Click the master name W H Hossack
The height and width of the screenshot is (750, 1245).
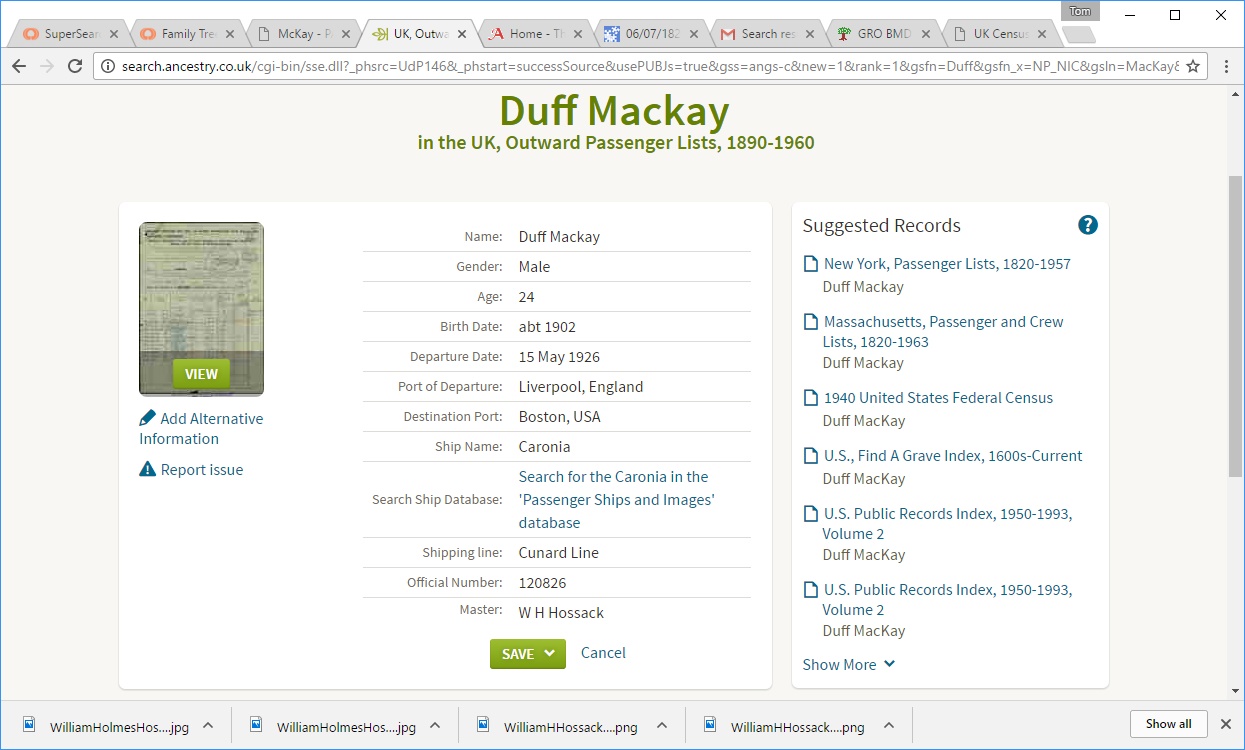coord(561,613)
